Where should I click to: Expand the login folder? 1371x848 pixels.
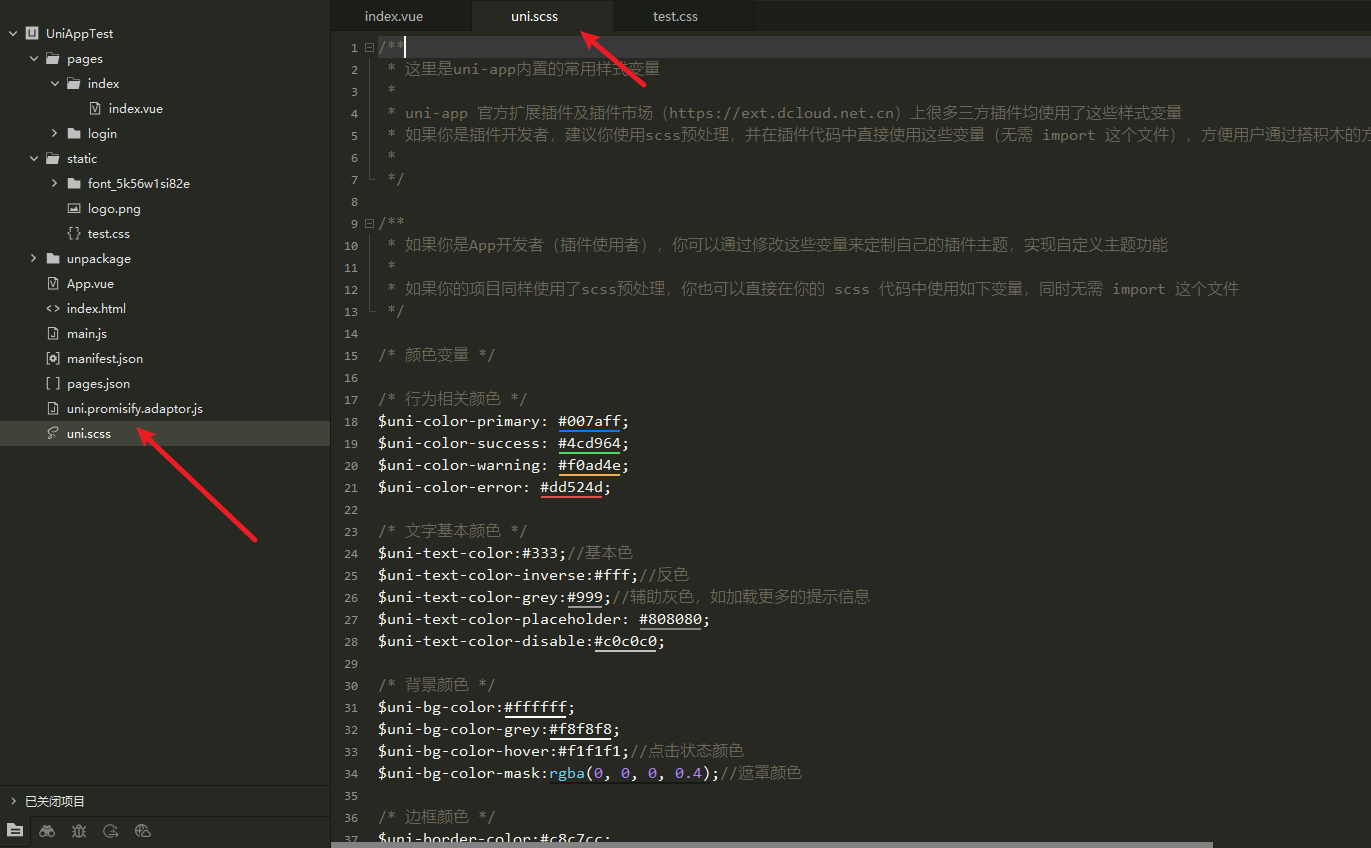tap(56, 133)
